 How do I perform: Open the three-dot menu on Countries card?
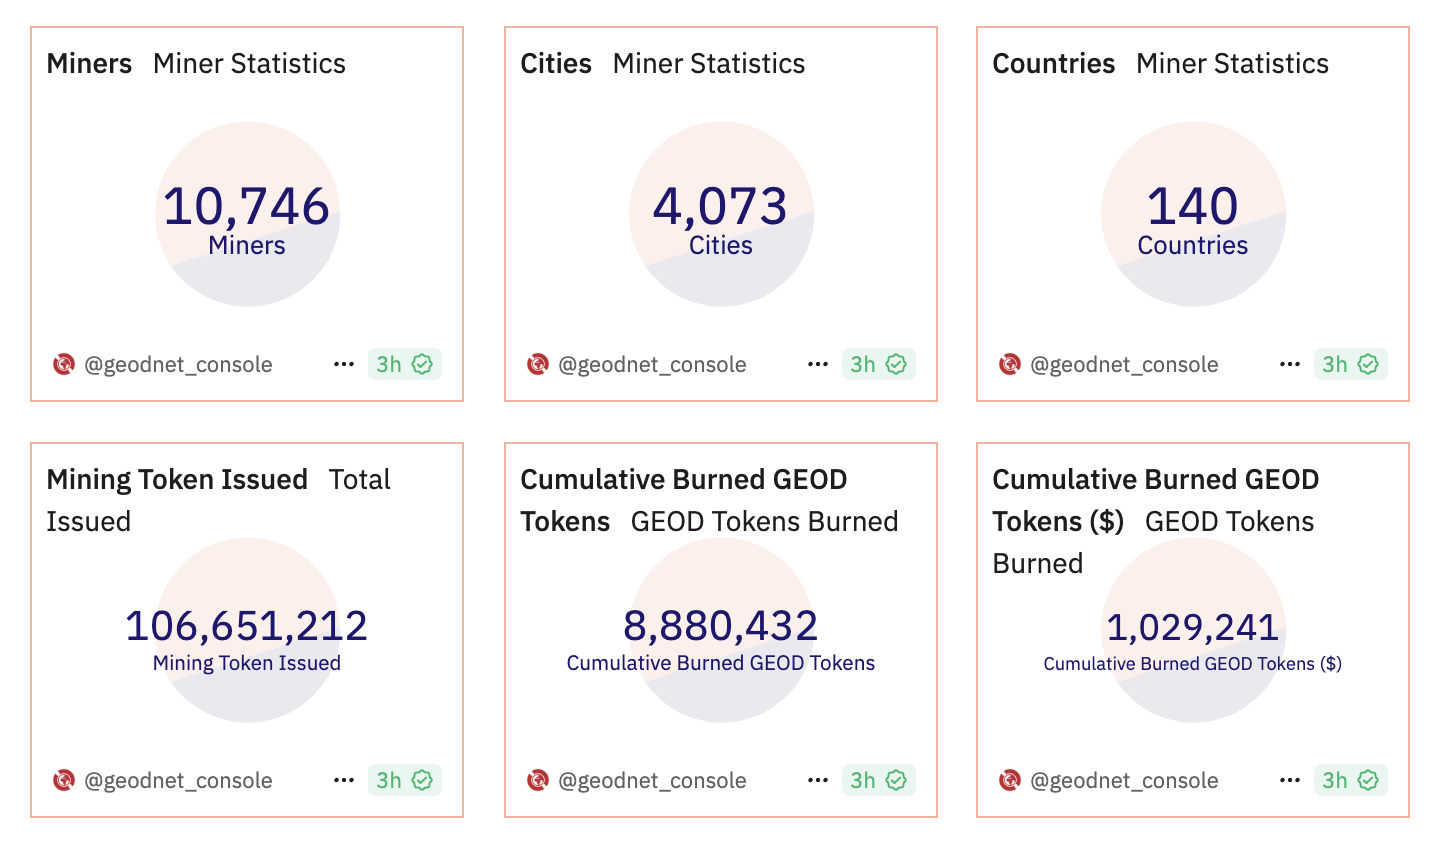pos(1290,364)
